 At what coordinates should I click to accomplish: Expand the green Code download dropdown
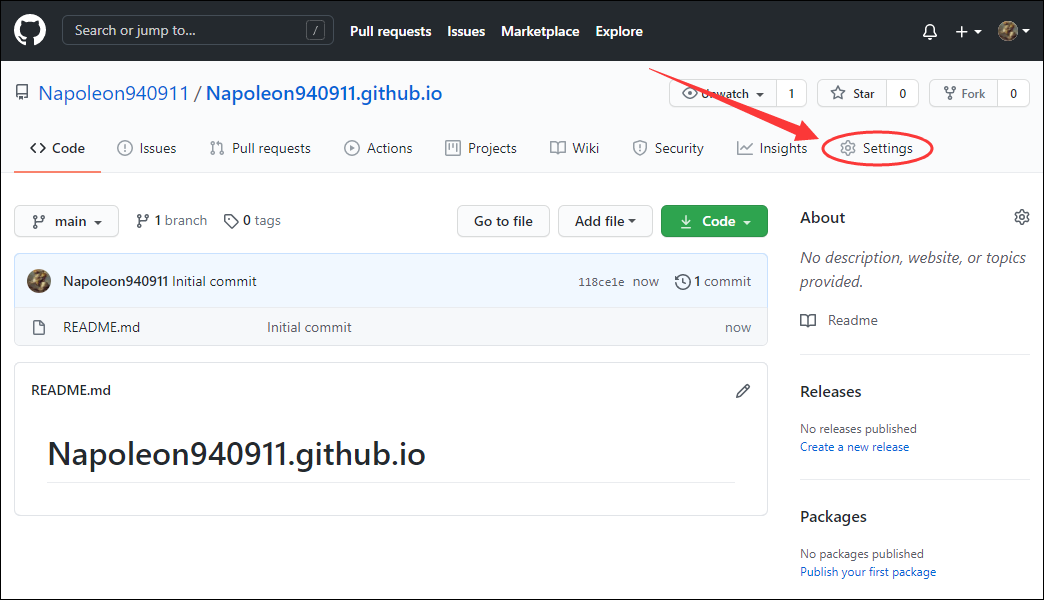[x=714, y=221]
